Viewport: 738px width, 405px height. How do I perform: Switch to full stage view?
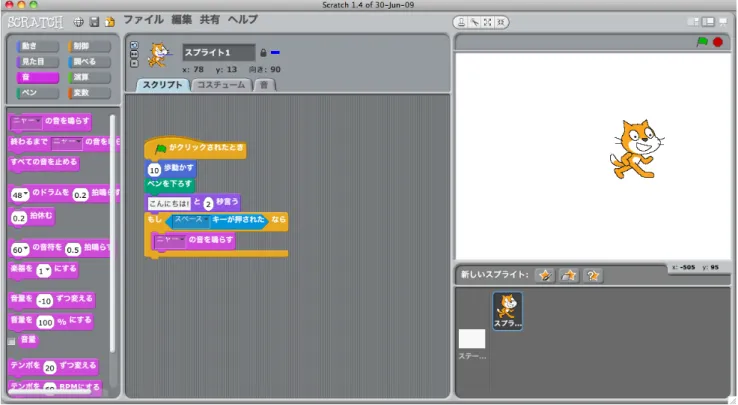pyautogui.click(x=708, y=22)
